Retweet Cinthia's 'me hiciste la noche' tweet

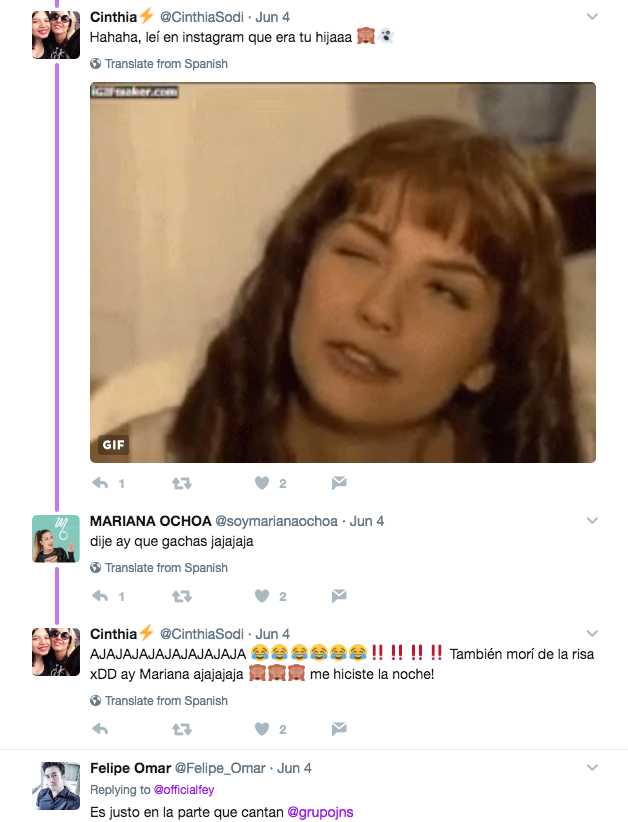pyautogui.click(x=182, y=729)
